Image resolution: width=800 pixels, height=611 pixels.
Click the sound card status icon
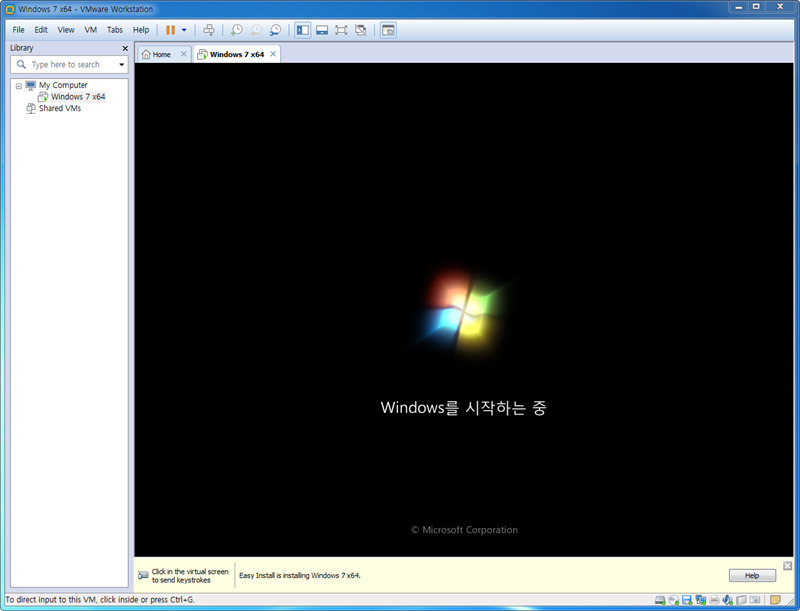(728, 600)
